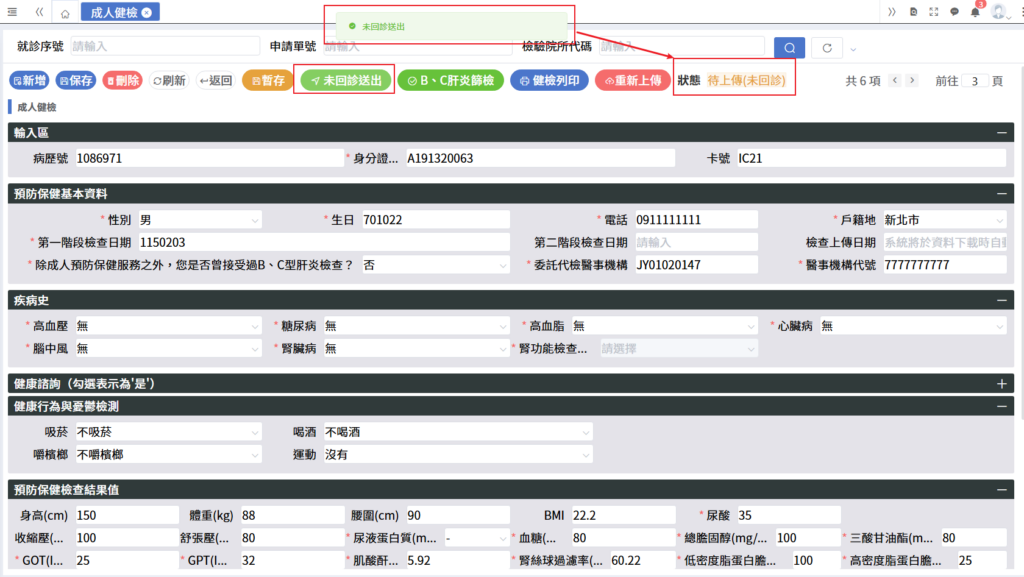
Task: Close the 成人健檢 tab
Action: (147, 12)
